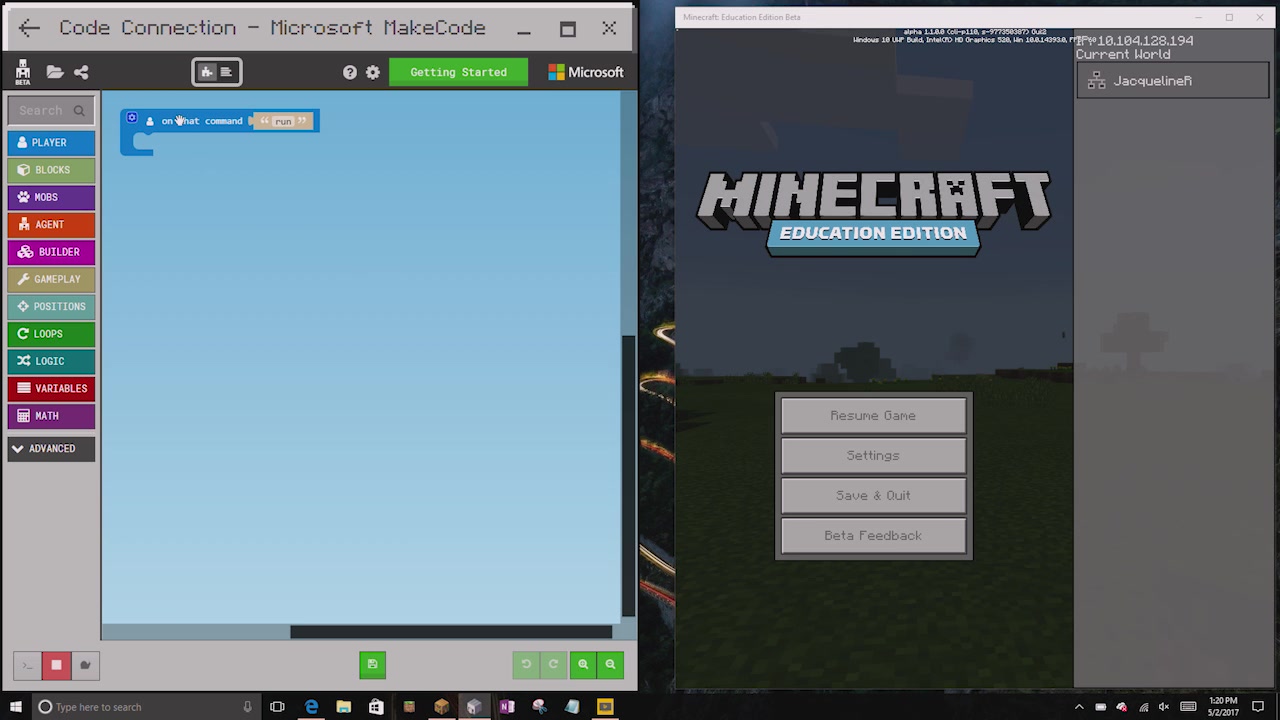Screen dimensions: 1280x720
Task: Zoom out the workspace
Action: click(610, 665)
